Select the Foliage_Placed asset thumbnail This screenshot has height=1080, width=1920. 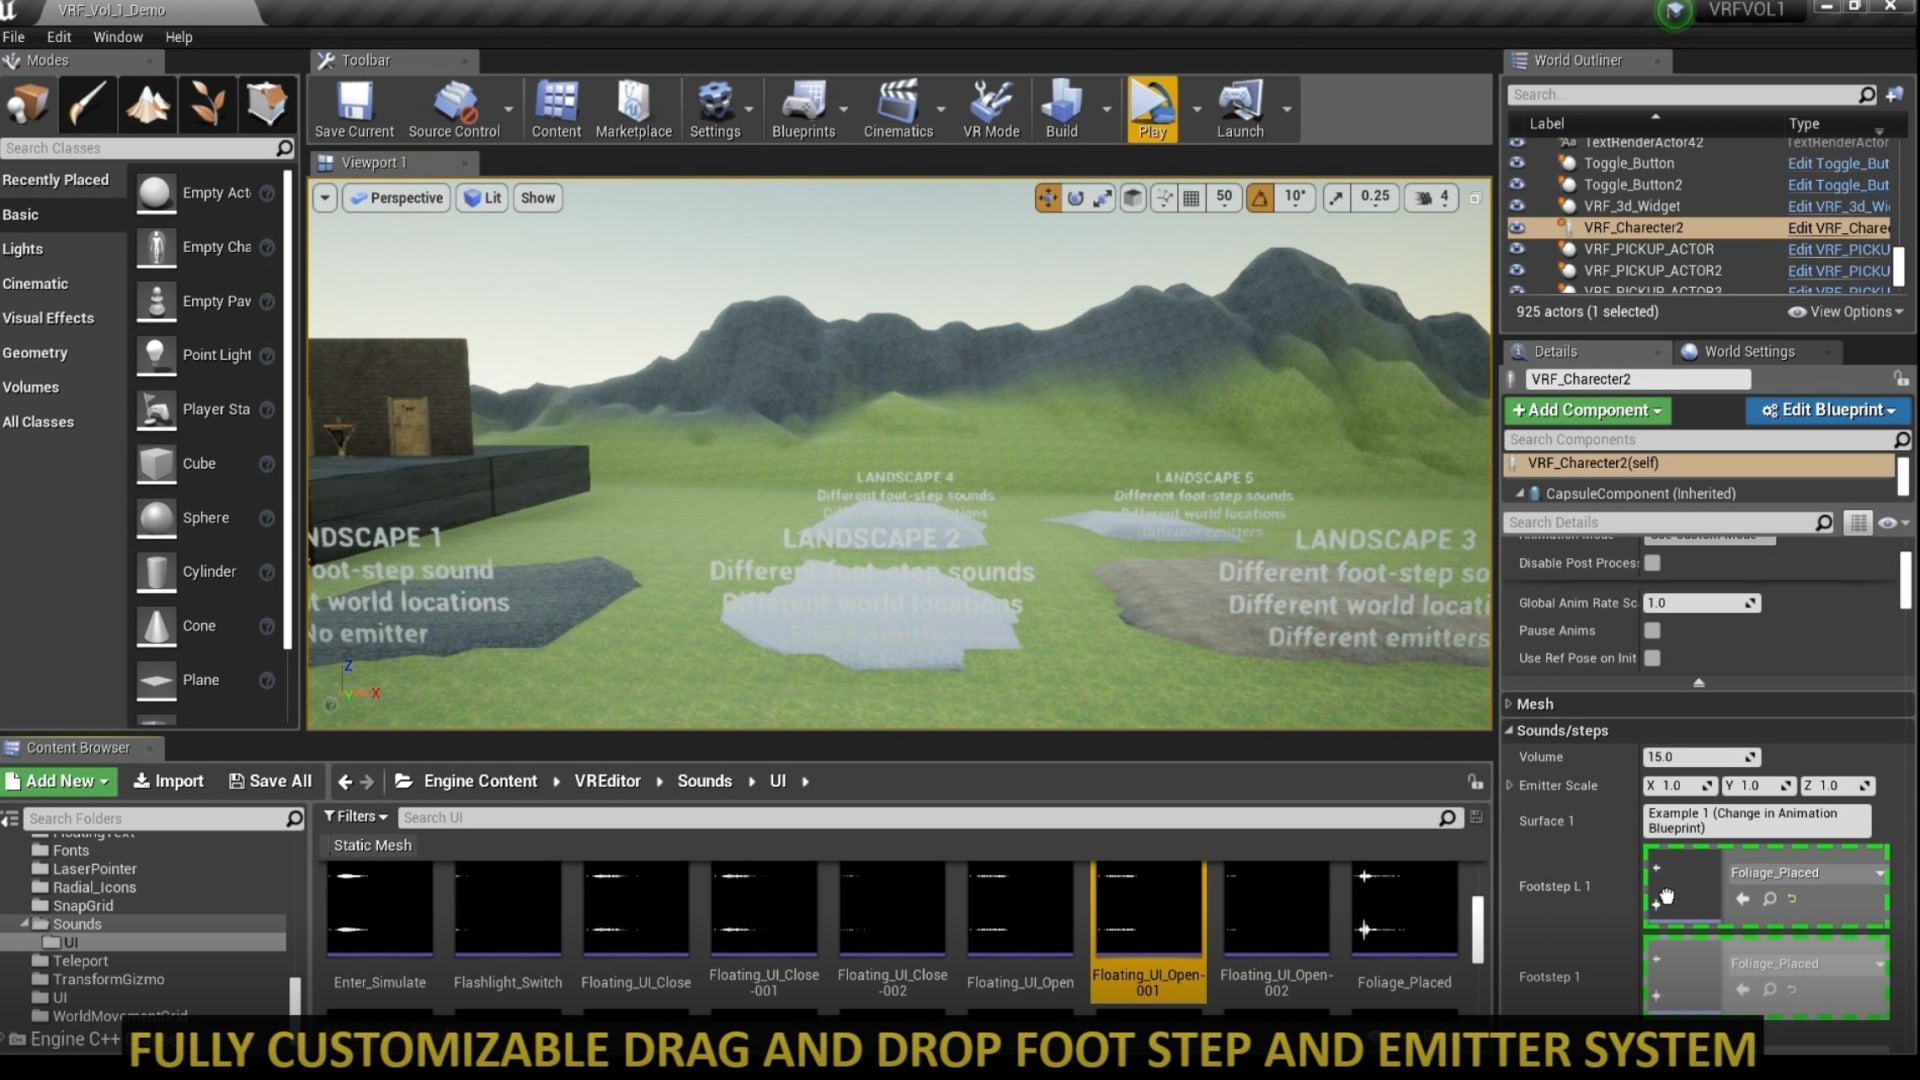coord(1403,910)
